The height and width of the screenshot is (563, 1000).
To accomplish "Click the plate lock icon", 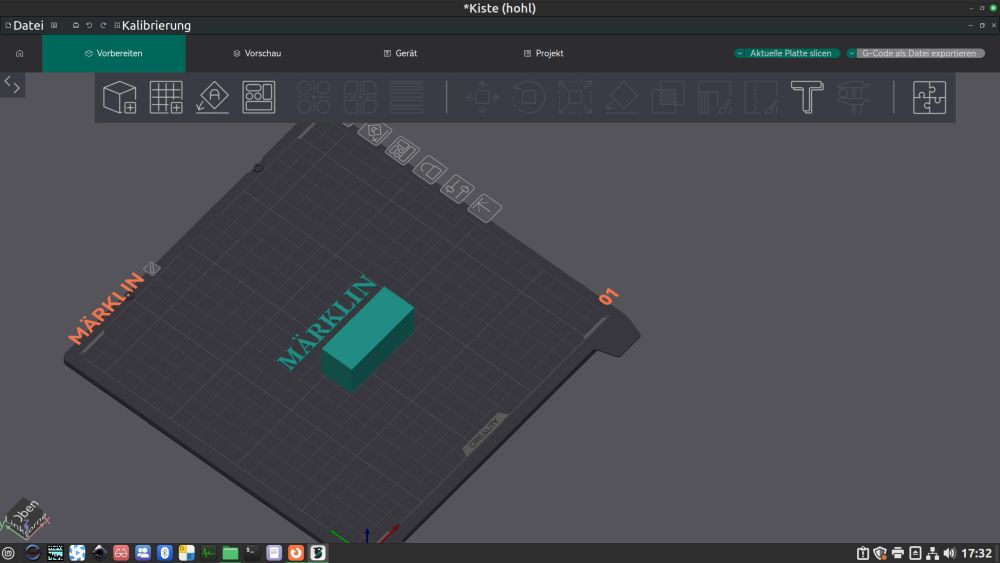I will (432, 168).
